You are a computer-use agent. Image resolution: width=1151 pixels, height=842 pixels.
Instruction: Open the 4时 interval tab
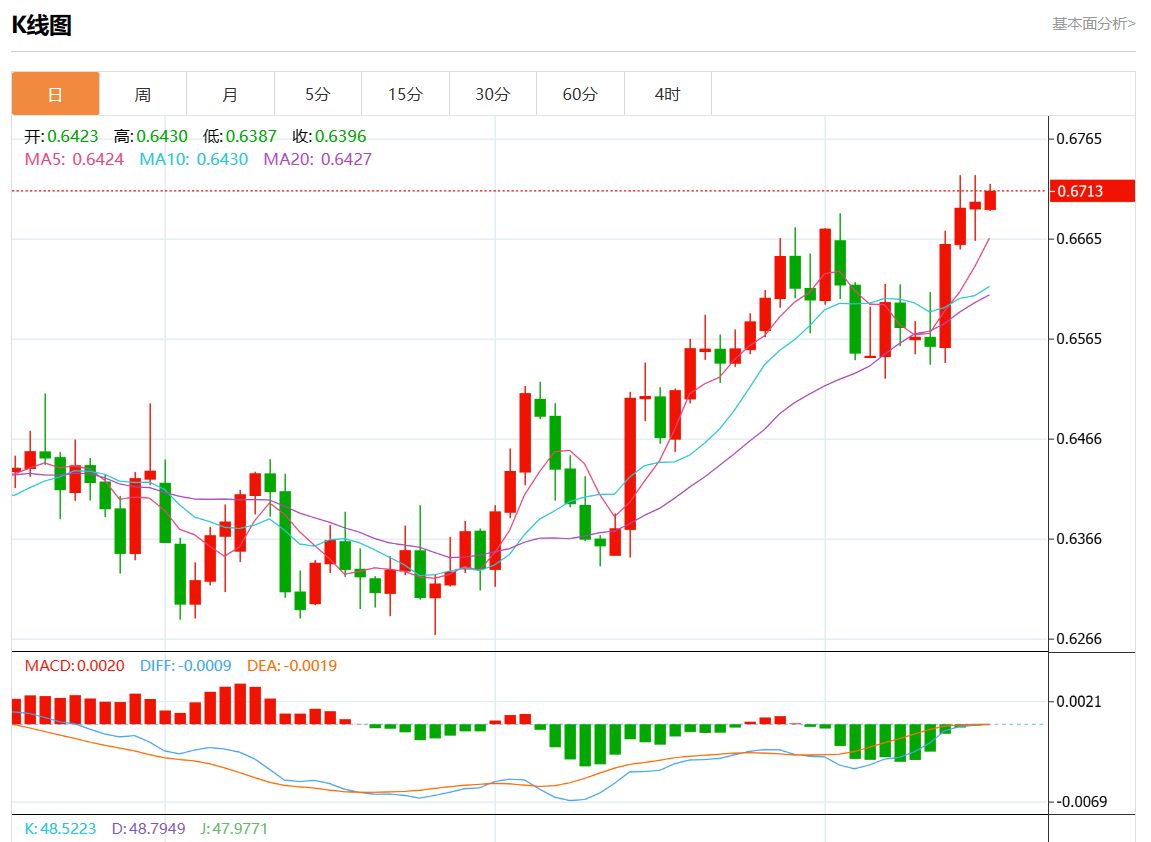(x=667, y=94)
